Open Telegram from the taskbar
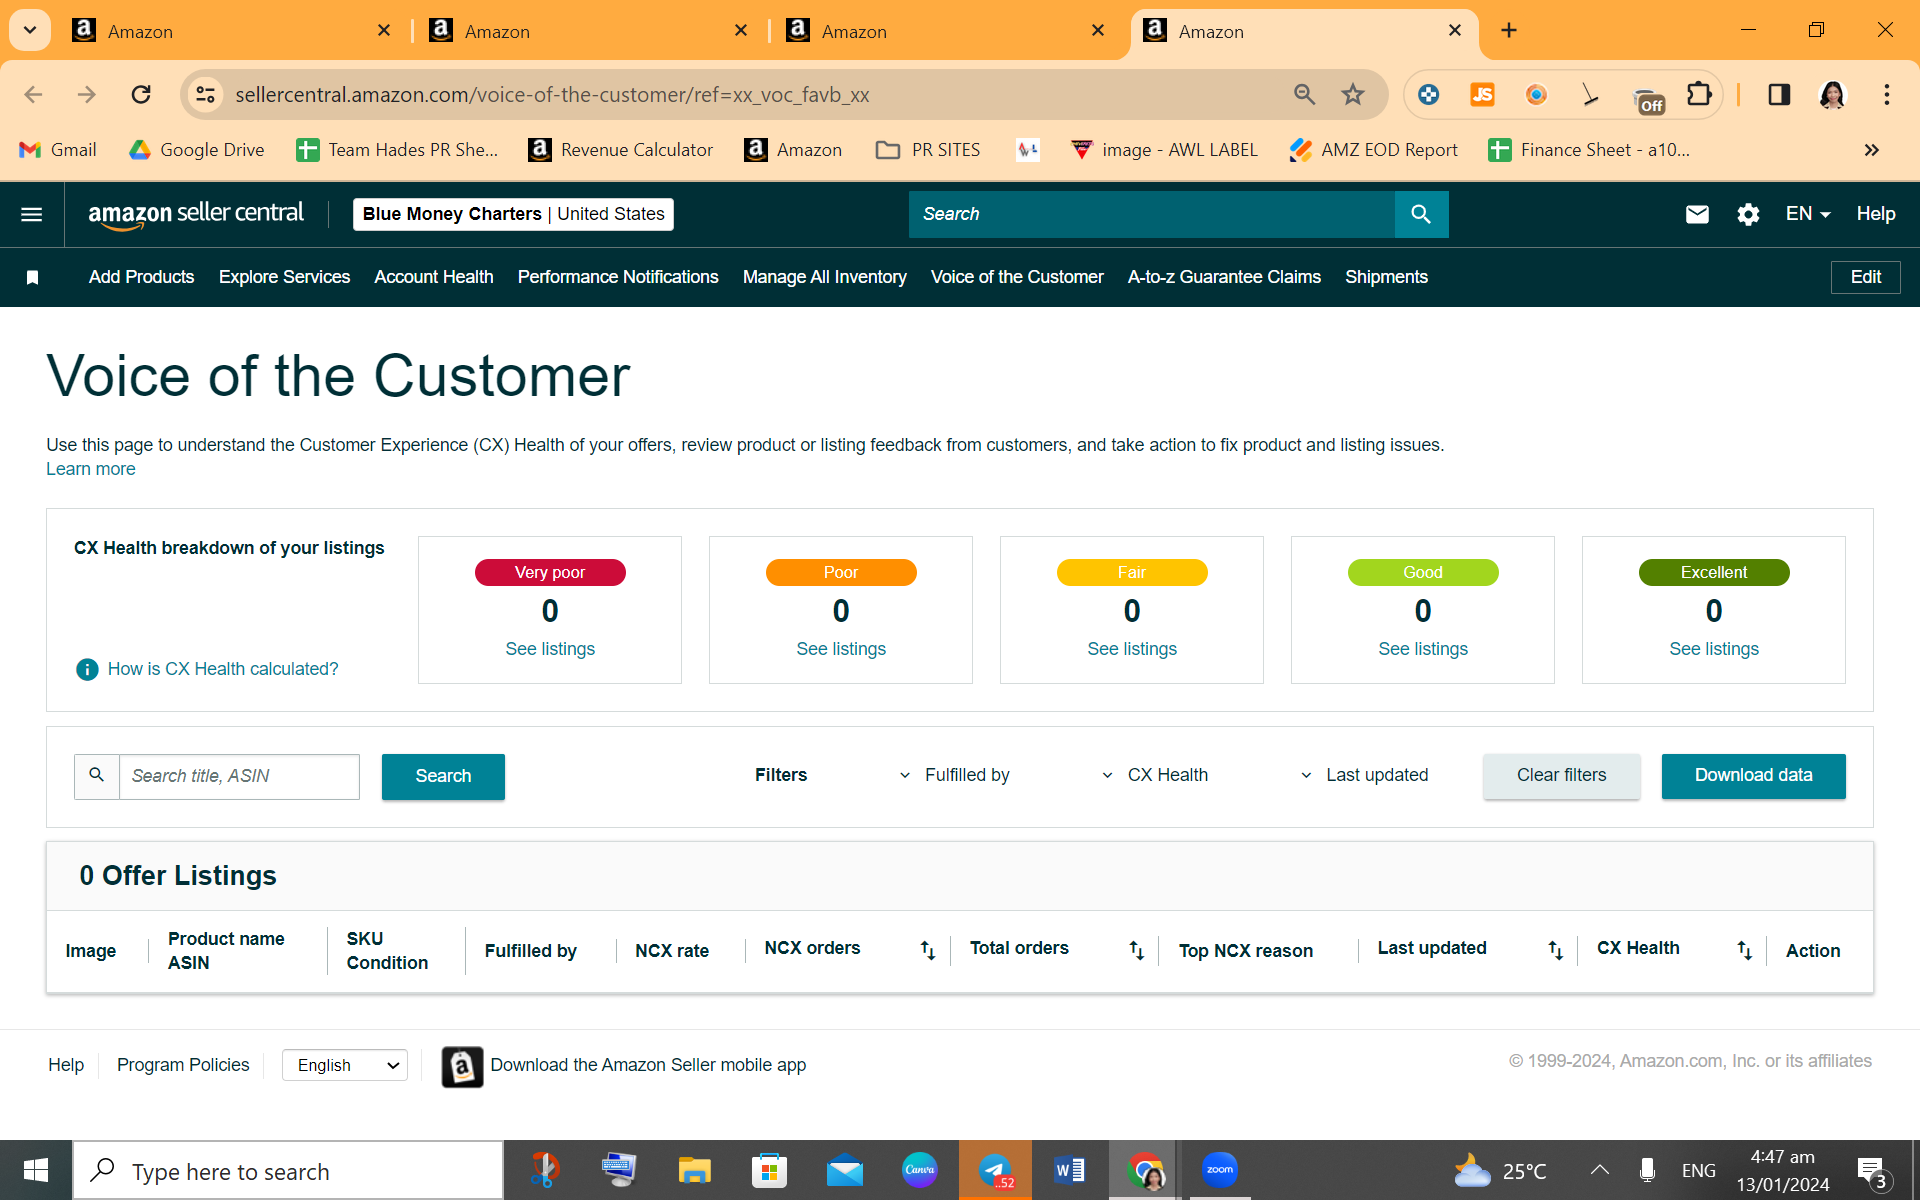Screen dimensions: 1920x1200 point(995,1170)
